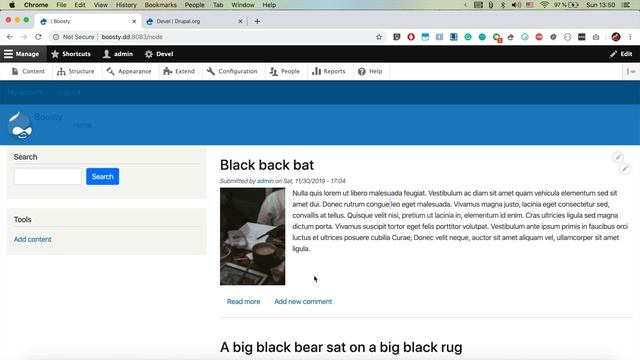
Task: Open the Reports admin menu
Action: tap(329, 71)
